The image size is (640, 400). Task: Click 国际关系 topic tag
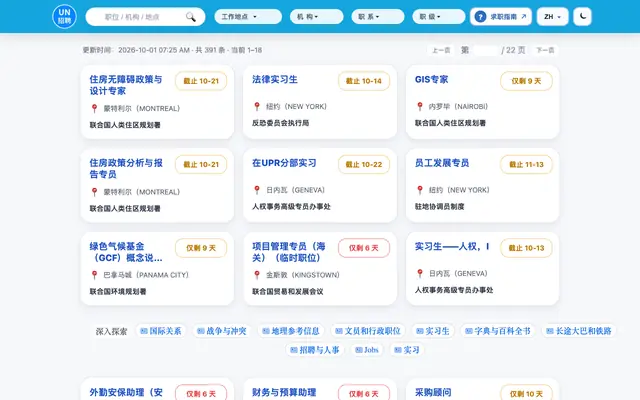coord(161,331)
